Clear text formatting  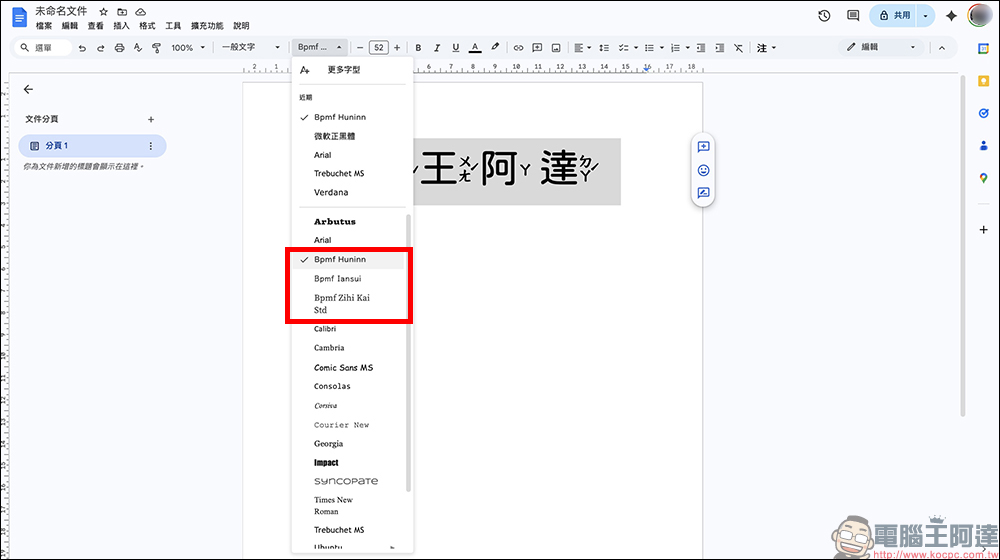(738, 48)
